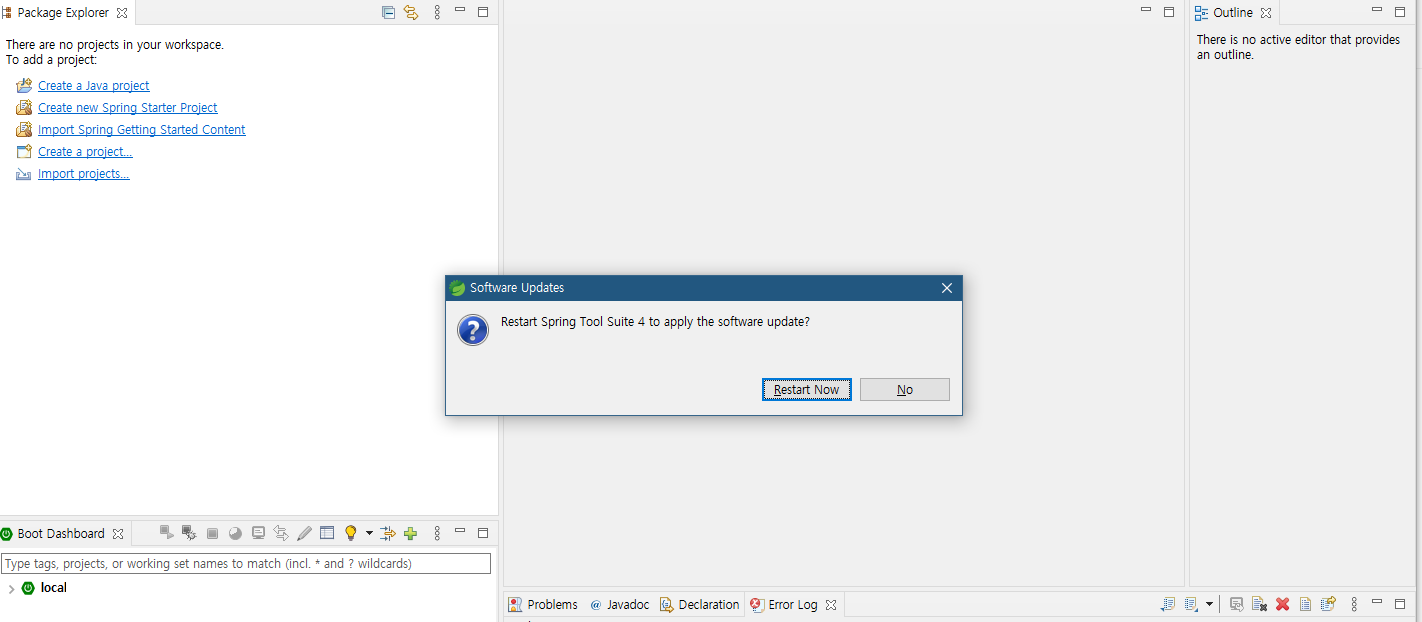Click the Boot Dashboard lightbulb icon
The image size is (1422, 622).
(351, 534)
